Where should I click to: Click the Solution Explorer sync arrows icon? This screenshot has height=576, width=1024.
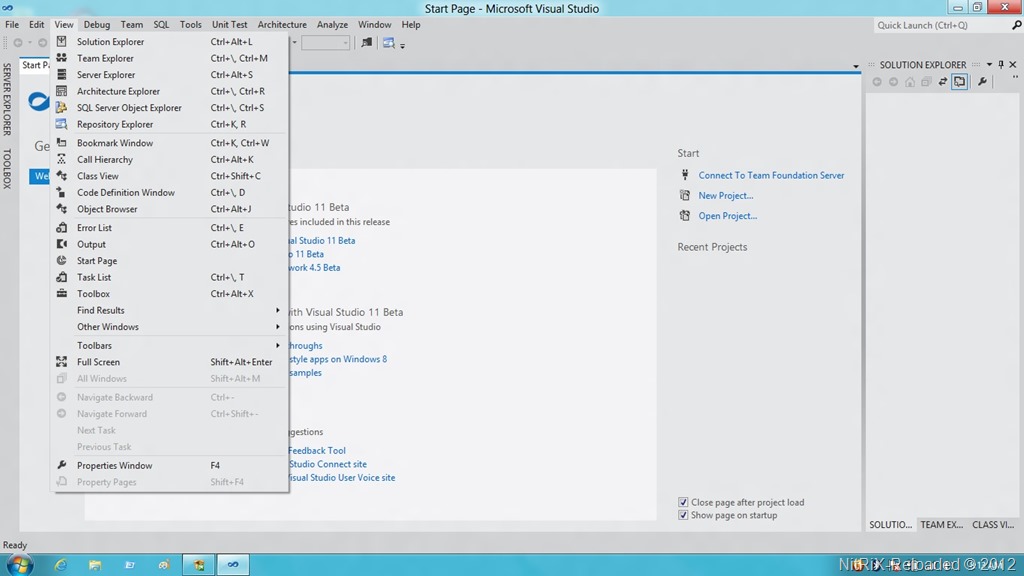coord(942,82)
